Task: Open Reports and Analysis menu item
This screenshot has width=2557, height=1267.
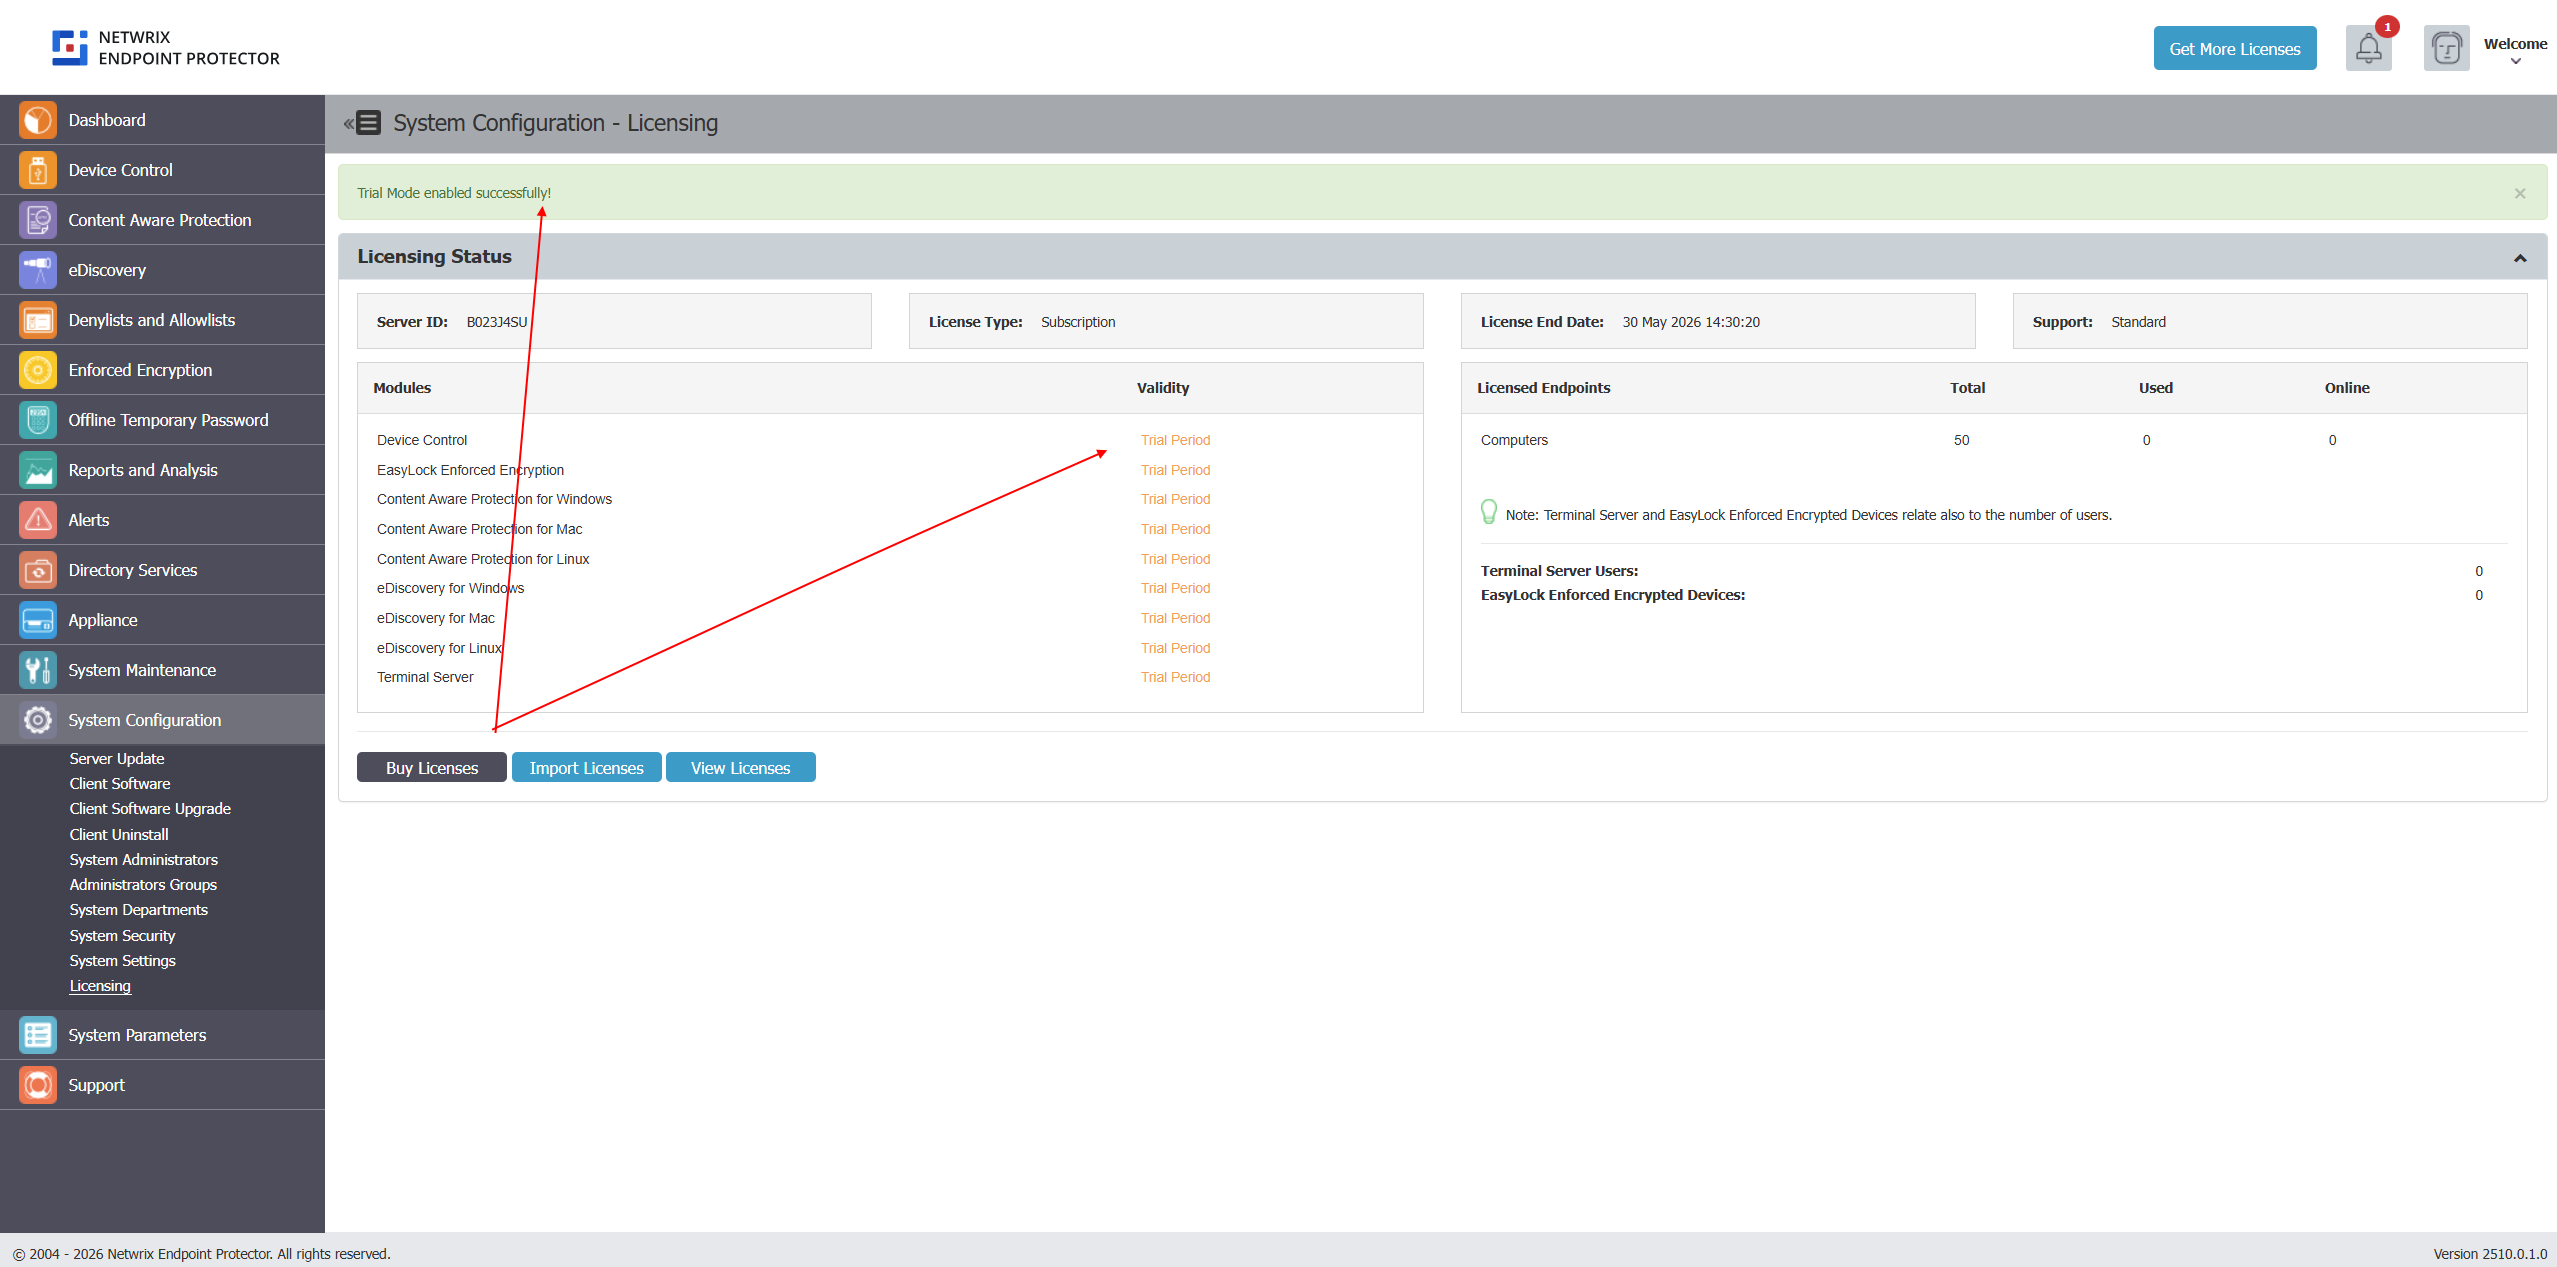Action: coord(162,470)
